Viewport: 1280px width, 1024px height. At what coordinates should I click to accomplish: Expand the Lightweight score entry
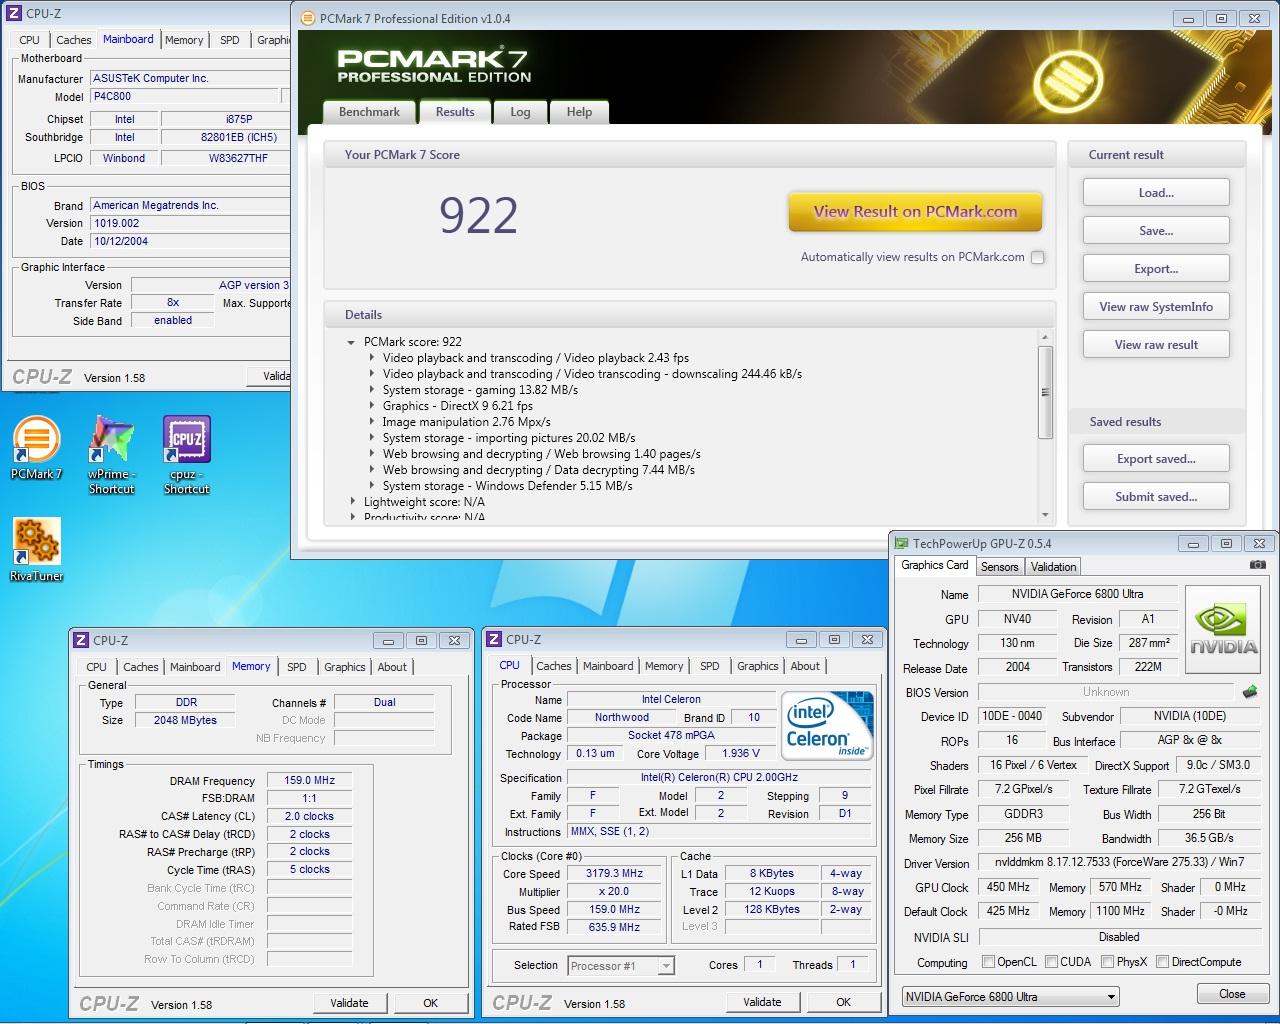tap(353, 502)
